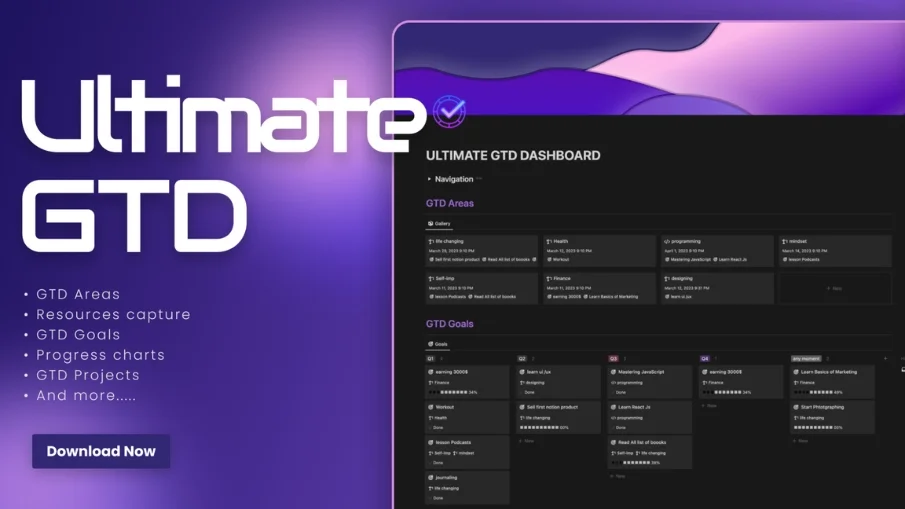Click the life changing area card icon
This screenshot has height=509, width=905.
431,241
